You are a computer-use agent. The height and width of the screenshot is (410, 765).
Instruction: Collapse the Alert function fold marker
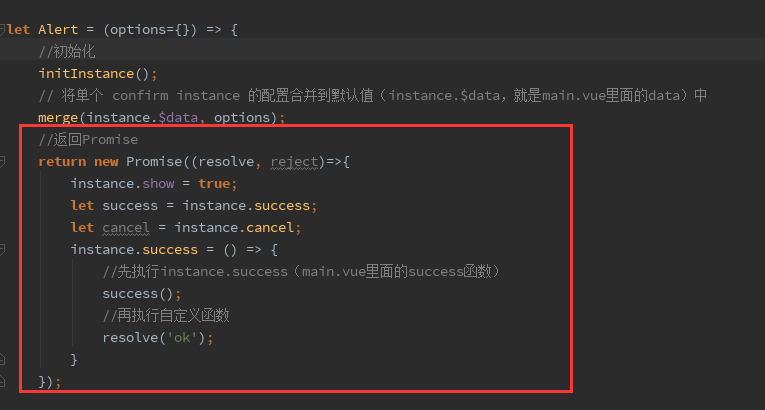click(x=3, y=29)
